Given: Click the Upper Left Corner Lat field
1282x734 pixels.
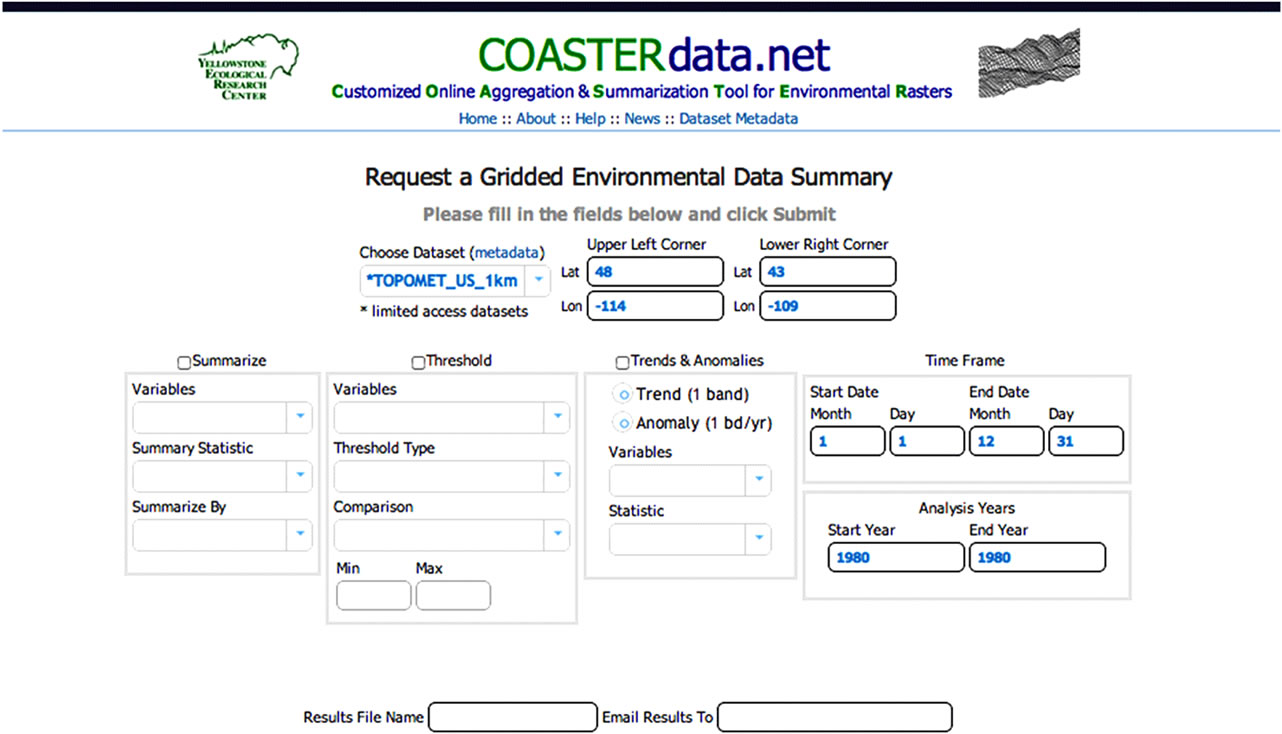Looking at the screenshot, I should [655, 272].
